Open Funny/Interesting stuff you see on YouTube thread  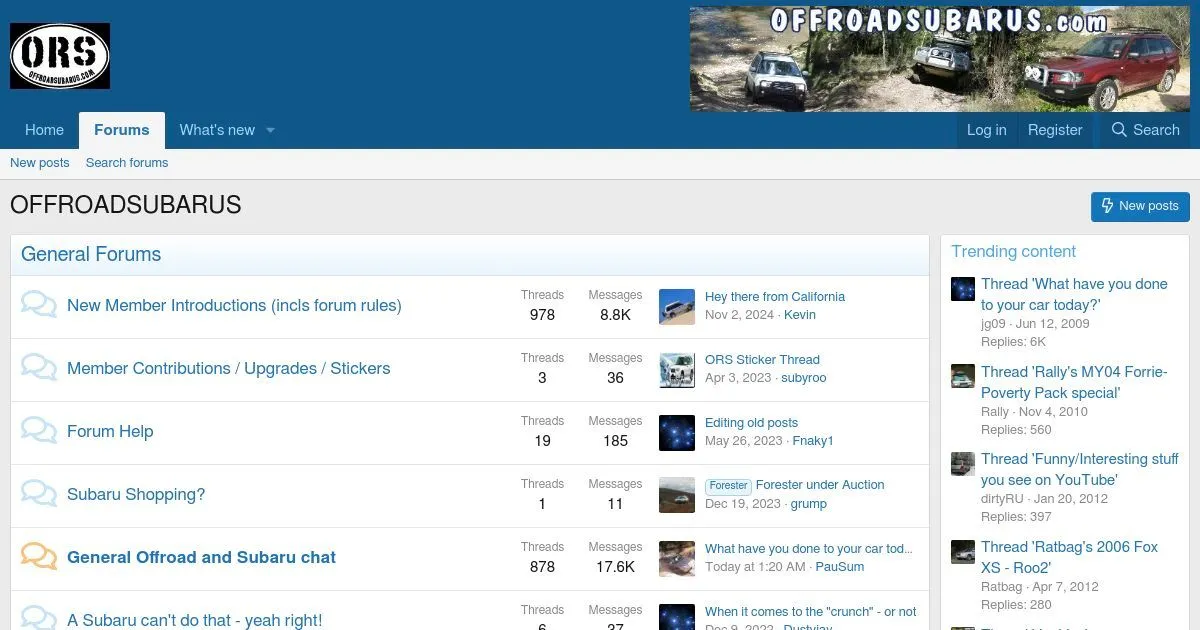pos(1080,470)
